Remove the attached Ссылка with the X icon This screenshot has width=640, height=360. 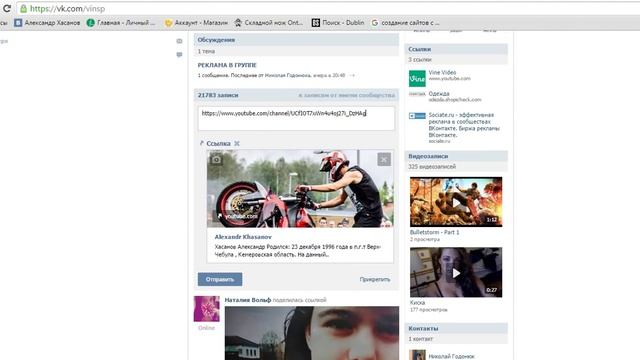[237, 143]
